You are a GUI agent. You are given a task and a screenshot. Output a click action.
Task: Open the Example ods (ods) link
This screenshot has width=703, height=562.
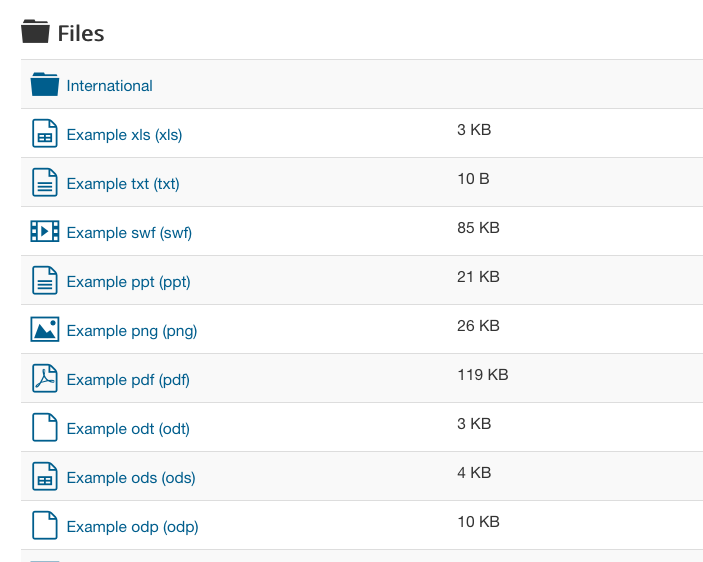coord(131,478)
